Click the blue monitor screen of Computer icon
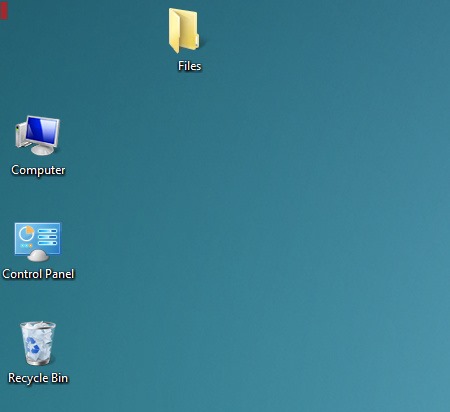The width and height of the screenshot is (450, 412). point(42,131)
